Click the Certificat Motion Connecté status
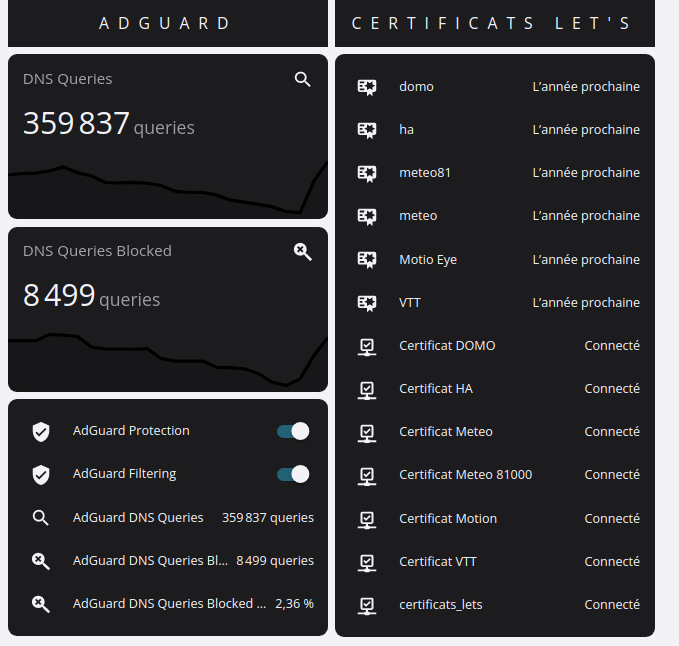 point(612,518)
